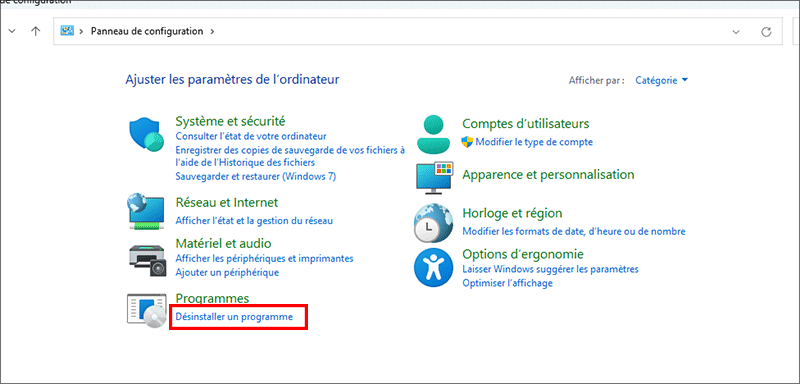Screen dimensions: 800x384
Task: Open Options d'ergonomie category
Action: pyautogui.click(x=522, y=253)
